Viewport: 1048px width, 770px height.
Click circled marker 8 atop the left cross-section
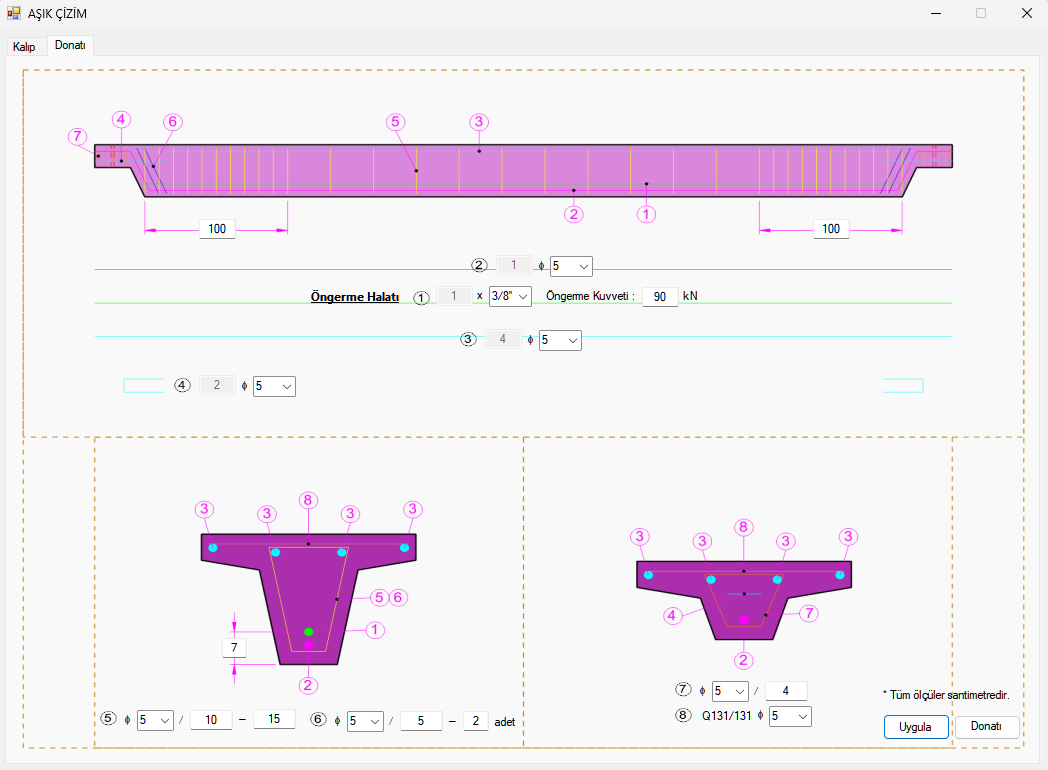(x=308, y=499)
